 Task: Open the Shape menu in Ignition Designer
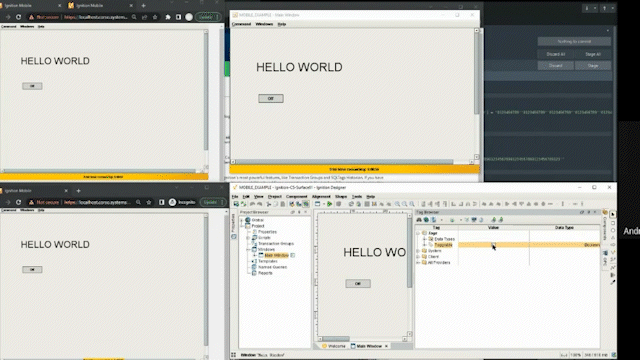[x=341, y=197]
